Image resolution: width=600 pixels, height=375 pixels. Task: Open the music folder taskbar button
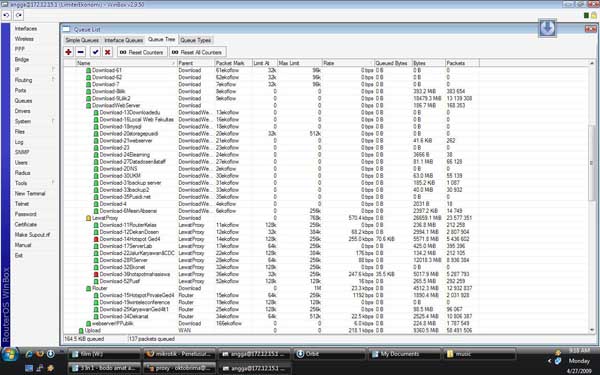click(479, 354)
